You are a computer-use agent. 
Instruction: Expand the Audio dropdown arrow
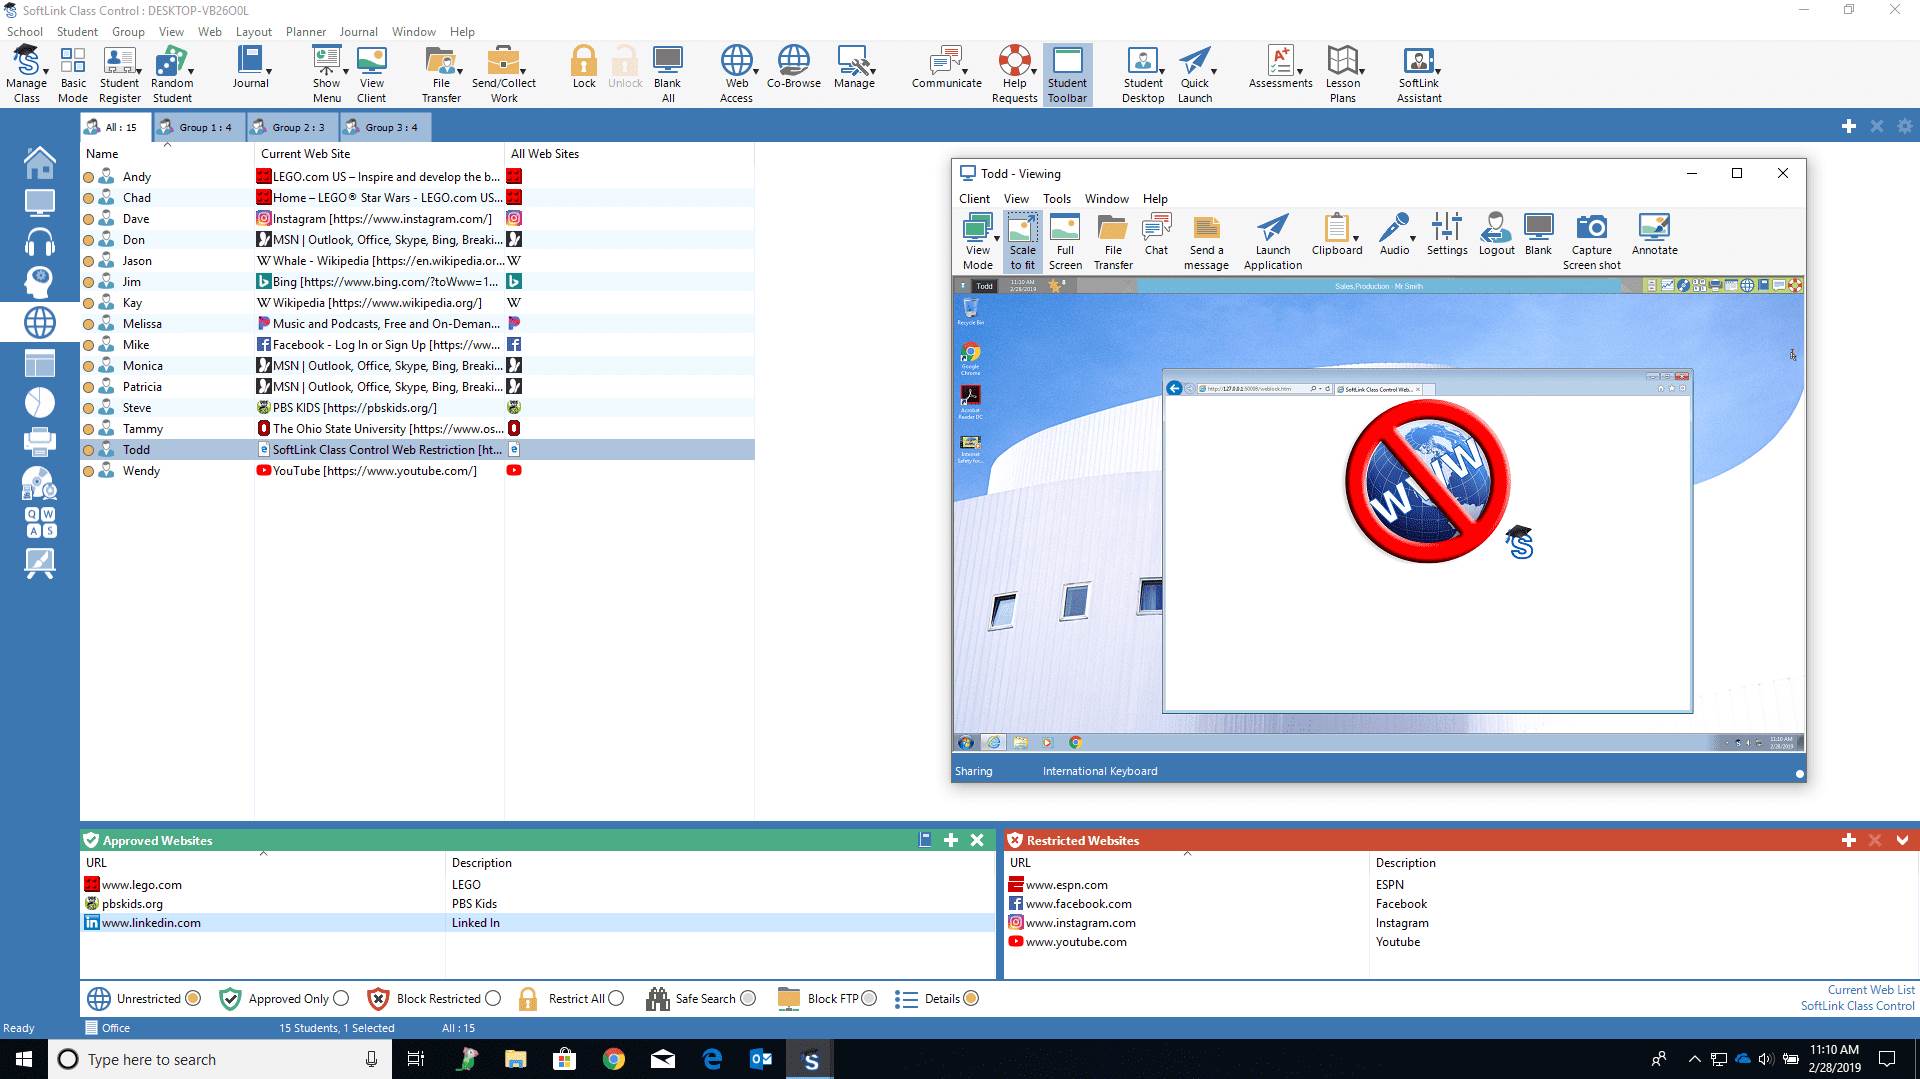(1413, 239)
